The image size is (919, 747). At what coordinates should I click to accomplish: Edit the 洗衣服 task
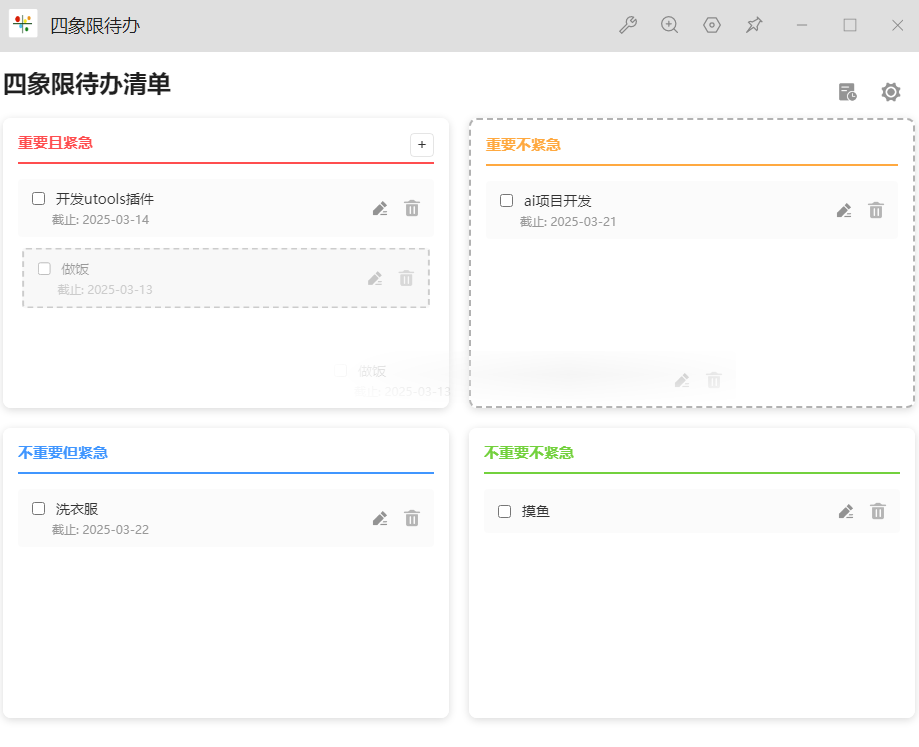(x=380, y=519)
